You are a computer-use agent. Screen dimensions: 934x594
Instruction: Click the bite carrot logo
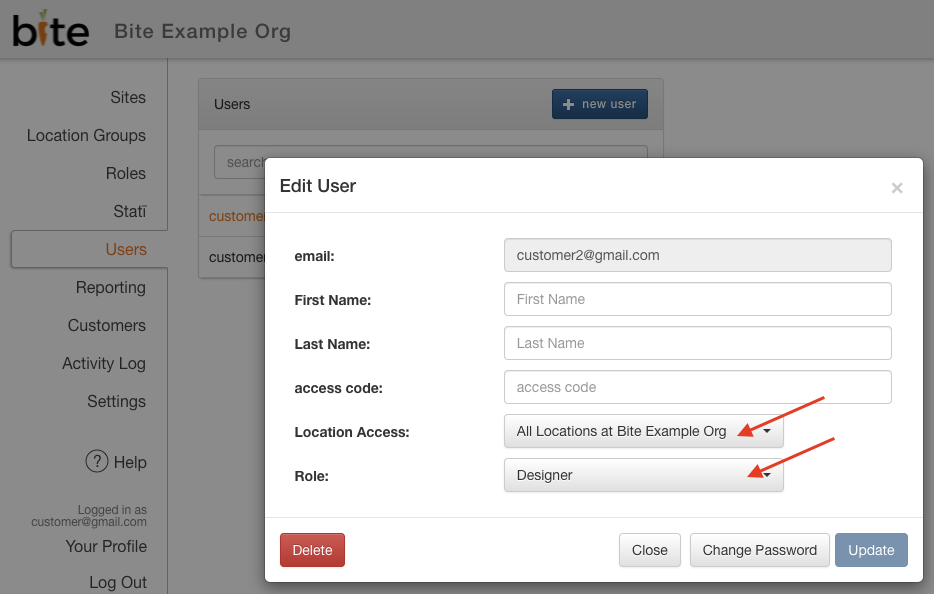pos(51,29)
